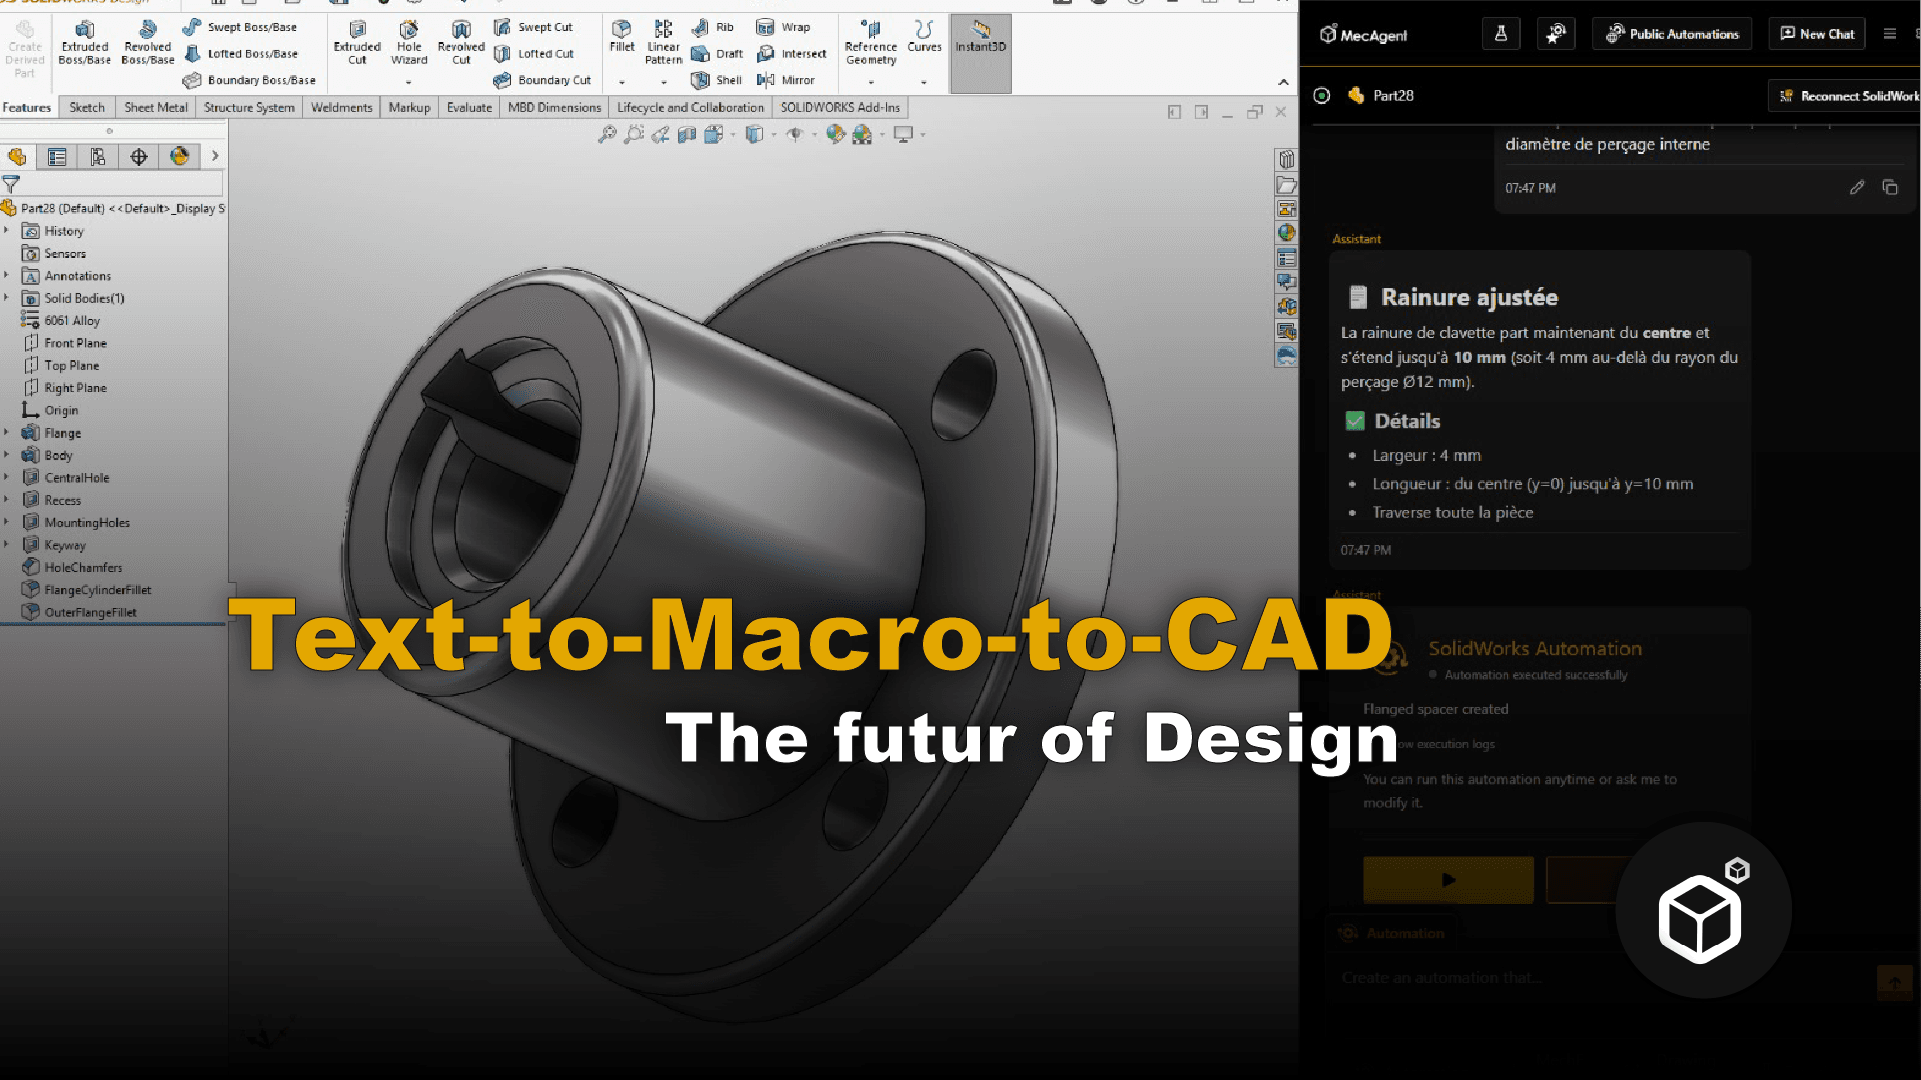Viewport: 1921px width, 1080px height.
Task: Run the automation with play button
Action: pos(1448,880)
